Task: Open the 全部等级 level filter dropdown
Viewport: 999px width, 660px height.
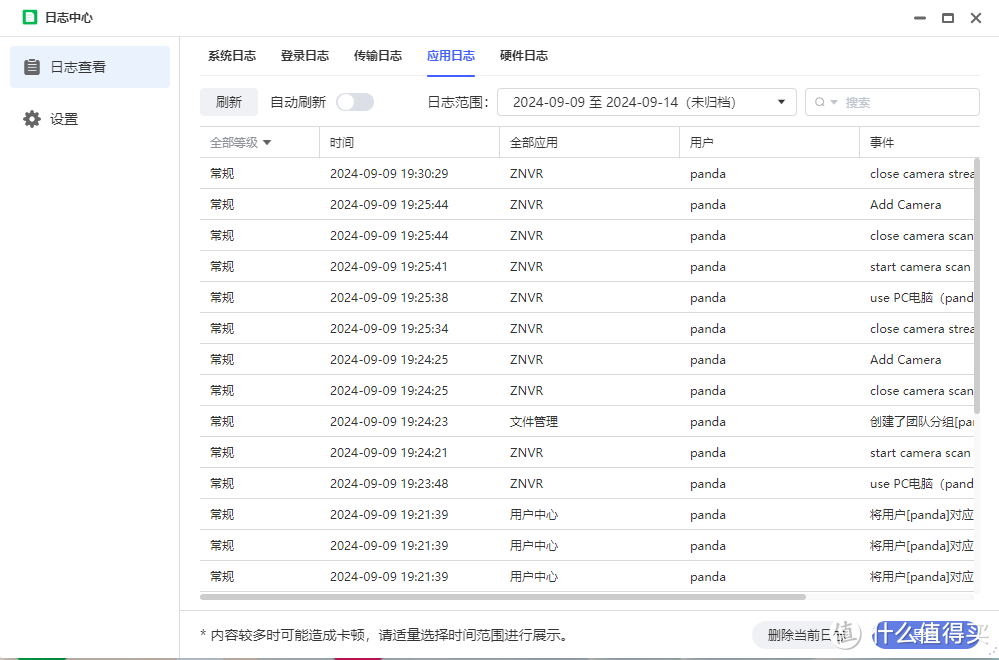Action: click(240, 142)
